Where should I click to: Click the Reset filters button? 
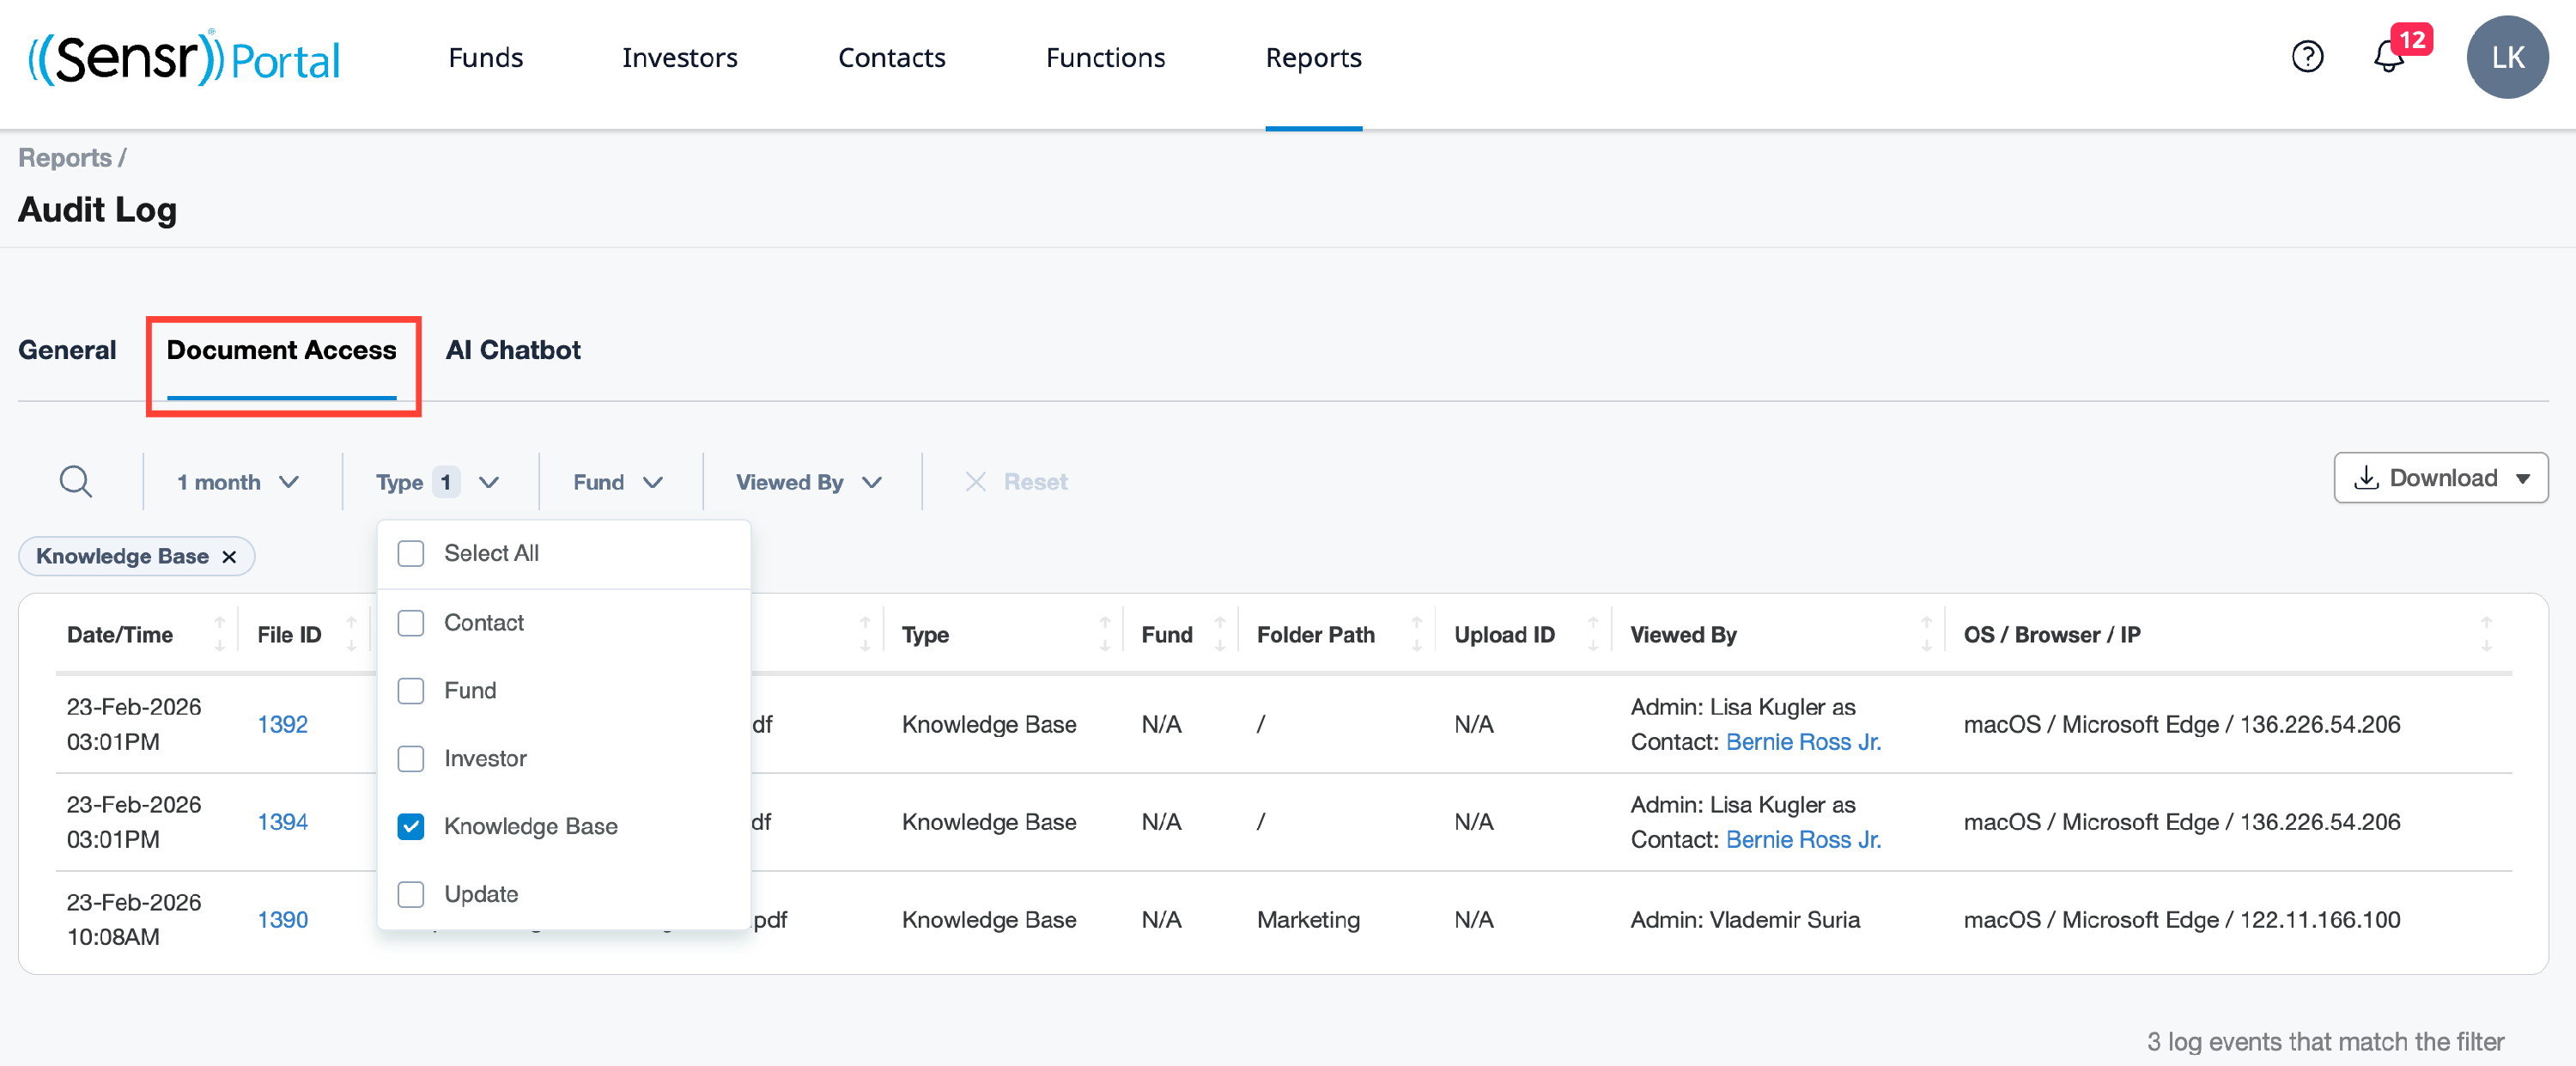click(1016, 482)
